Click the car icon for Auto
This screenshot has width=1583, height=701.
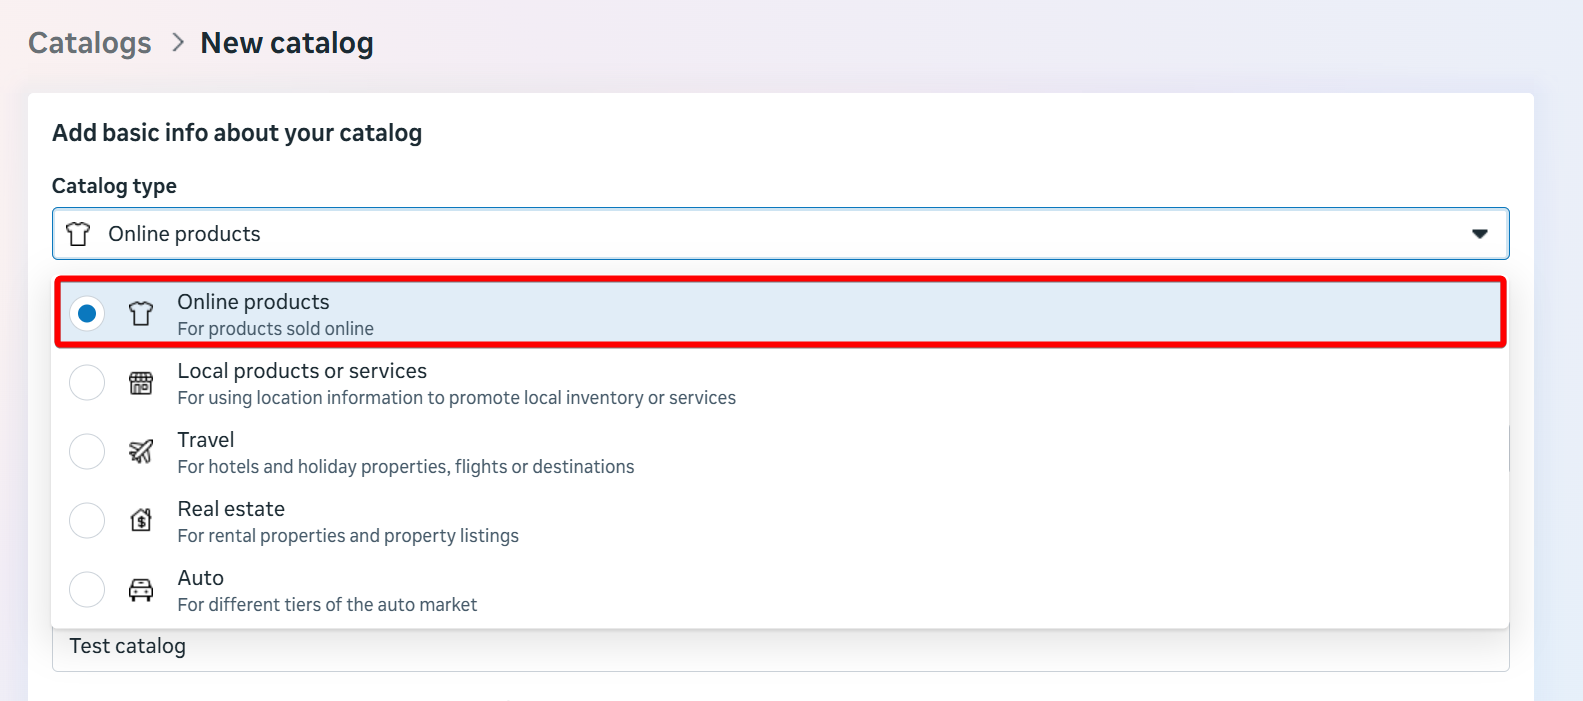[141, 590]
